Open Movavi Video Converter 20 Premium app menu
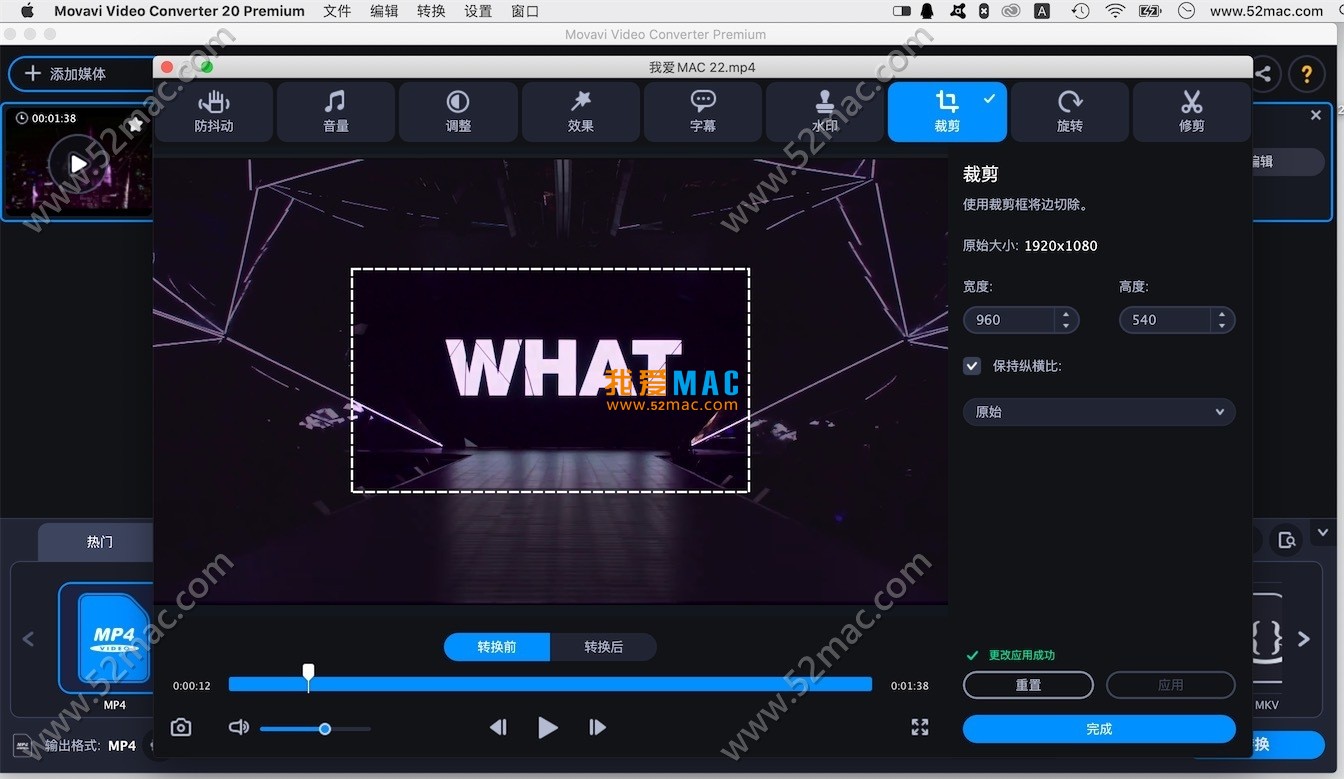 (179, 11)
